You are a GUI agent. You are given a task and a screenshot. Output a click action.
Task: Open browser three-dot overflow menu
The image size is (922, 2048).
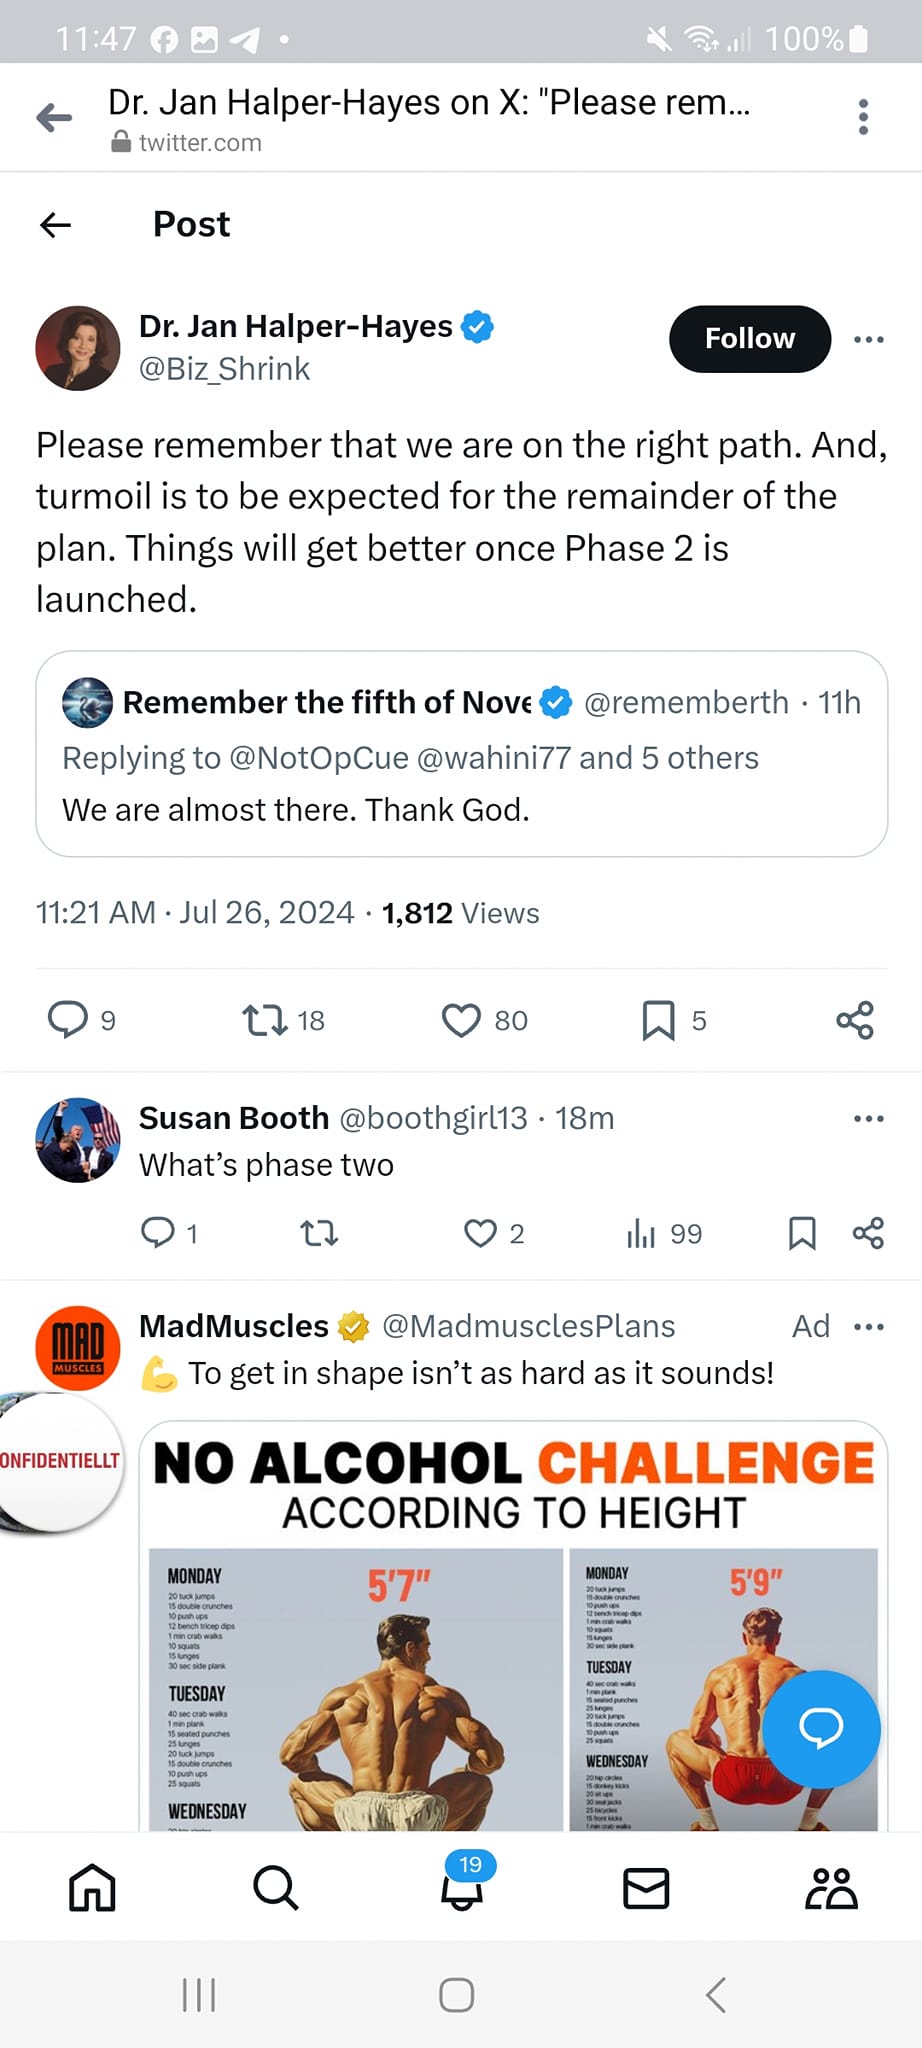(x=863, y=117)
